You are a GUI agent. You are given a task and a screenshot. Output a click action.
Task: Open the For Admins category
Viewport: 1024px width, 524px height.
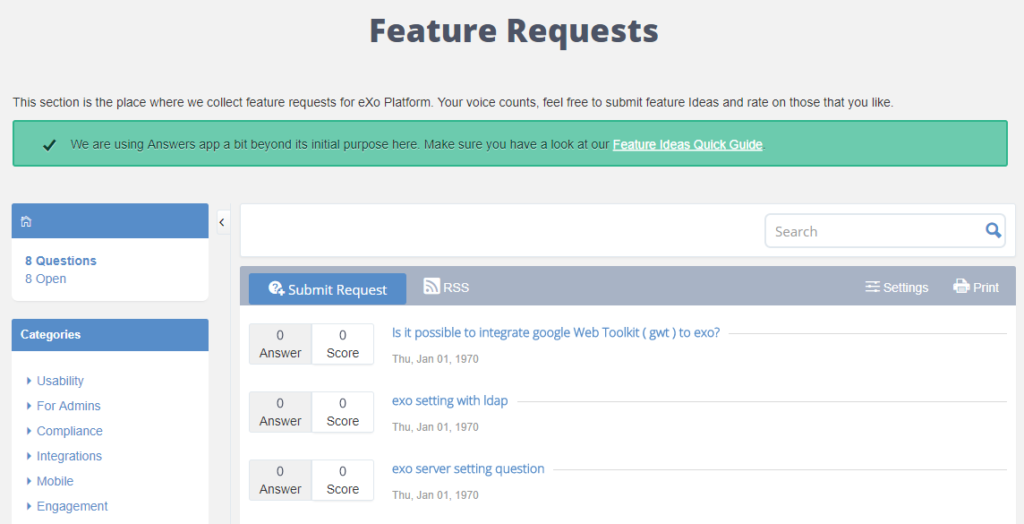coord(69,406)
